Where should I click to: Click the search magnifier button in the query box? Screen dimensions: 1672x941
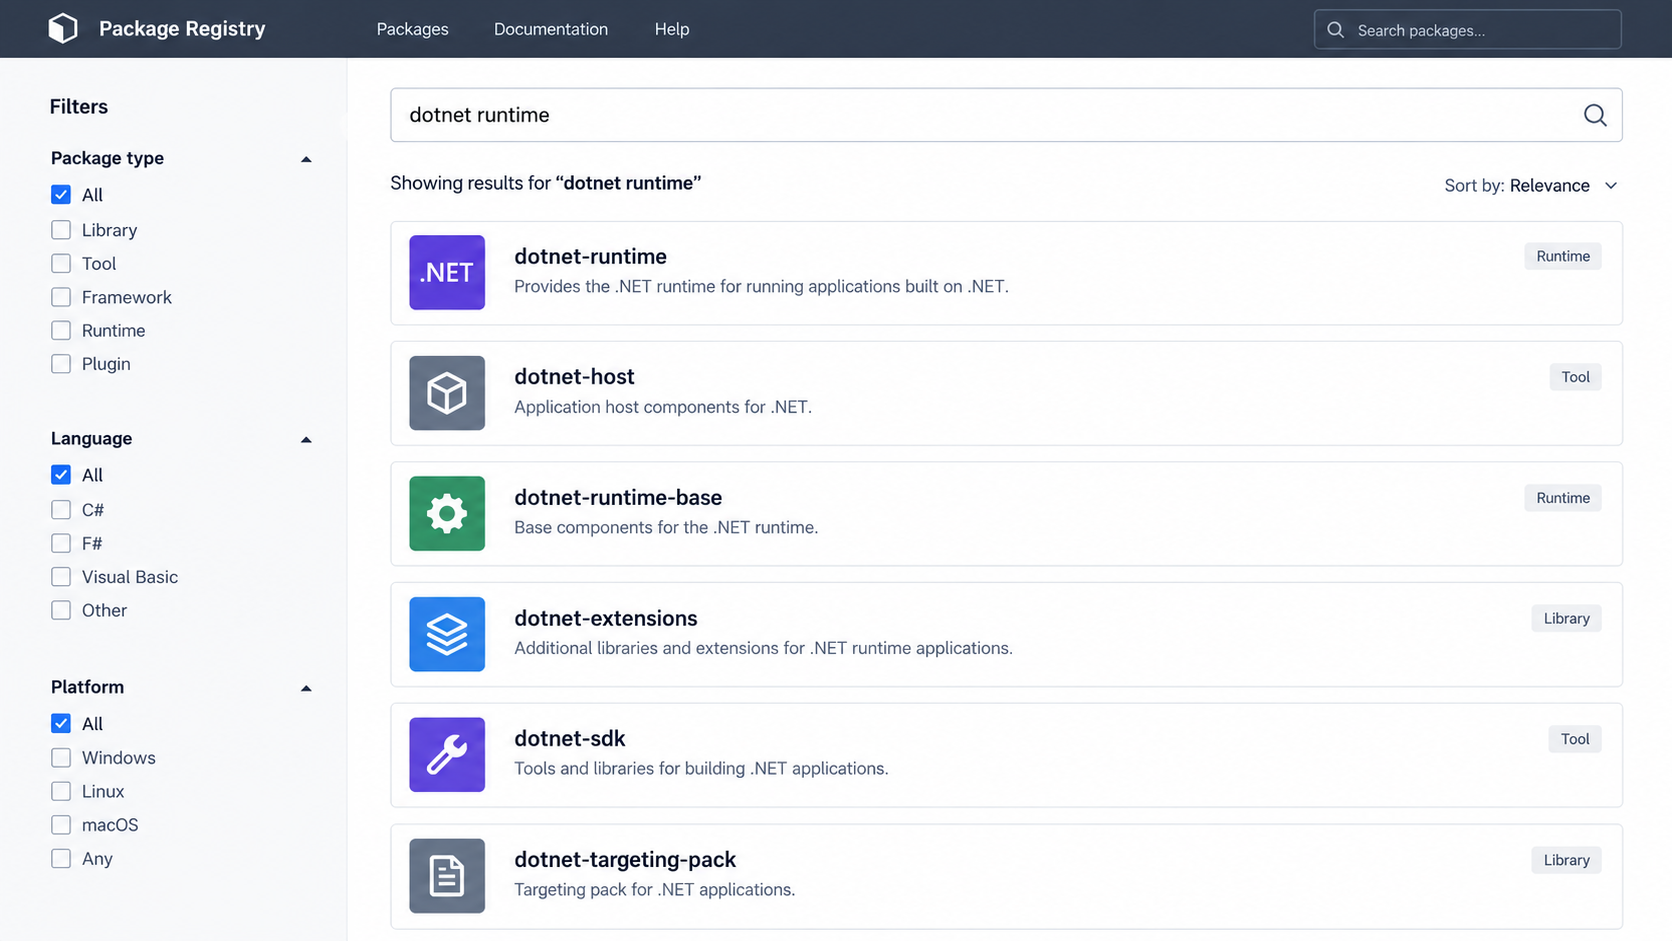coord(1595,115)
